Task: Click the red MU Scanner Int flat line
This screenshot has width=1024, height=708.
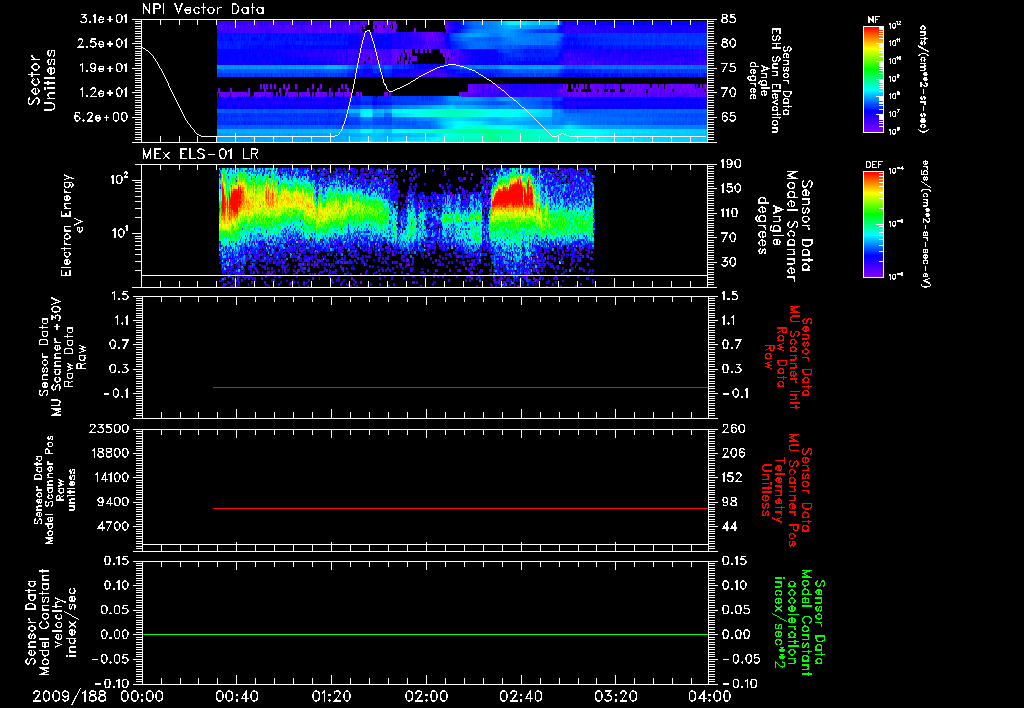Action: tap(460, 387)
